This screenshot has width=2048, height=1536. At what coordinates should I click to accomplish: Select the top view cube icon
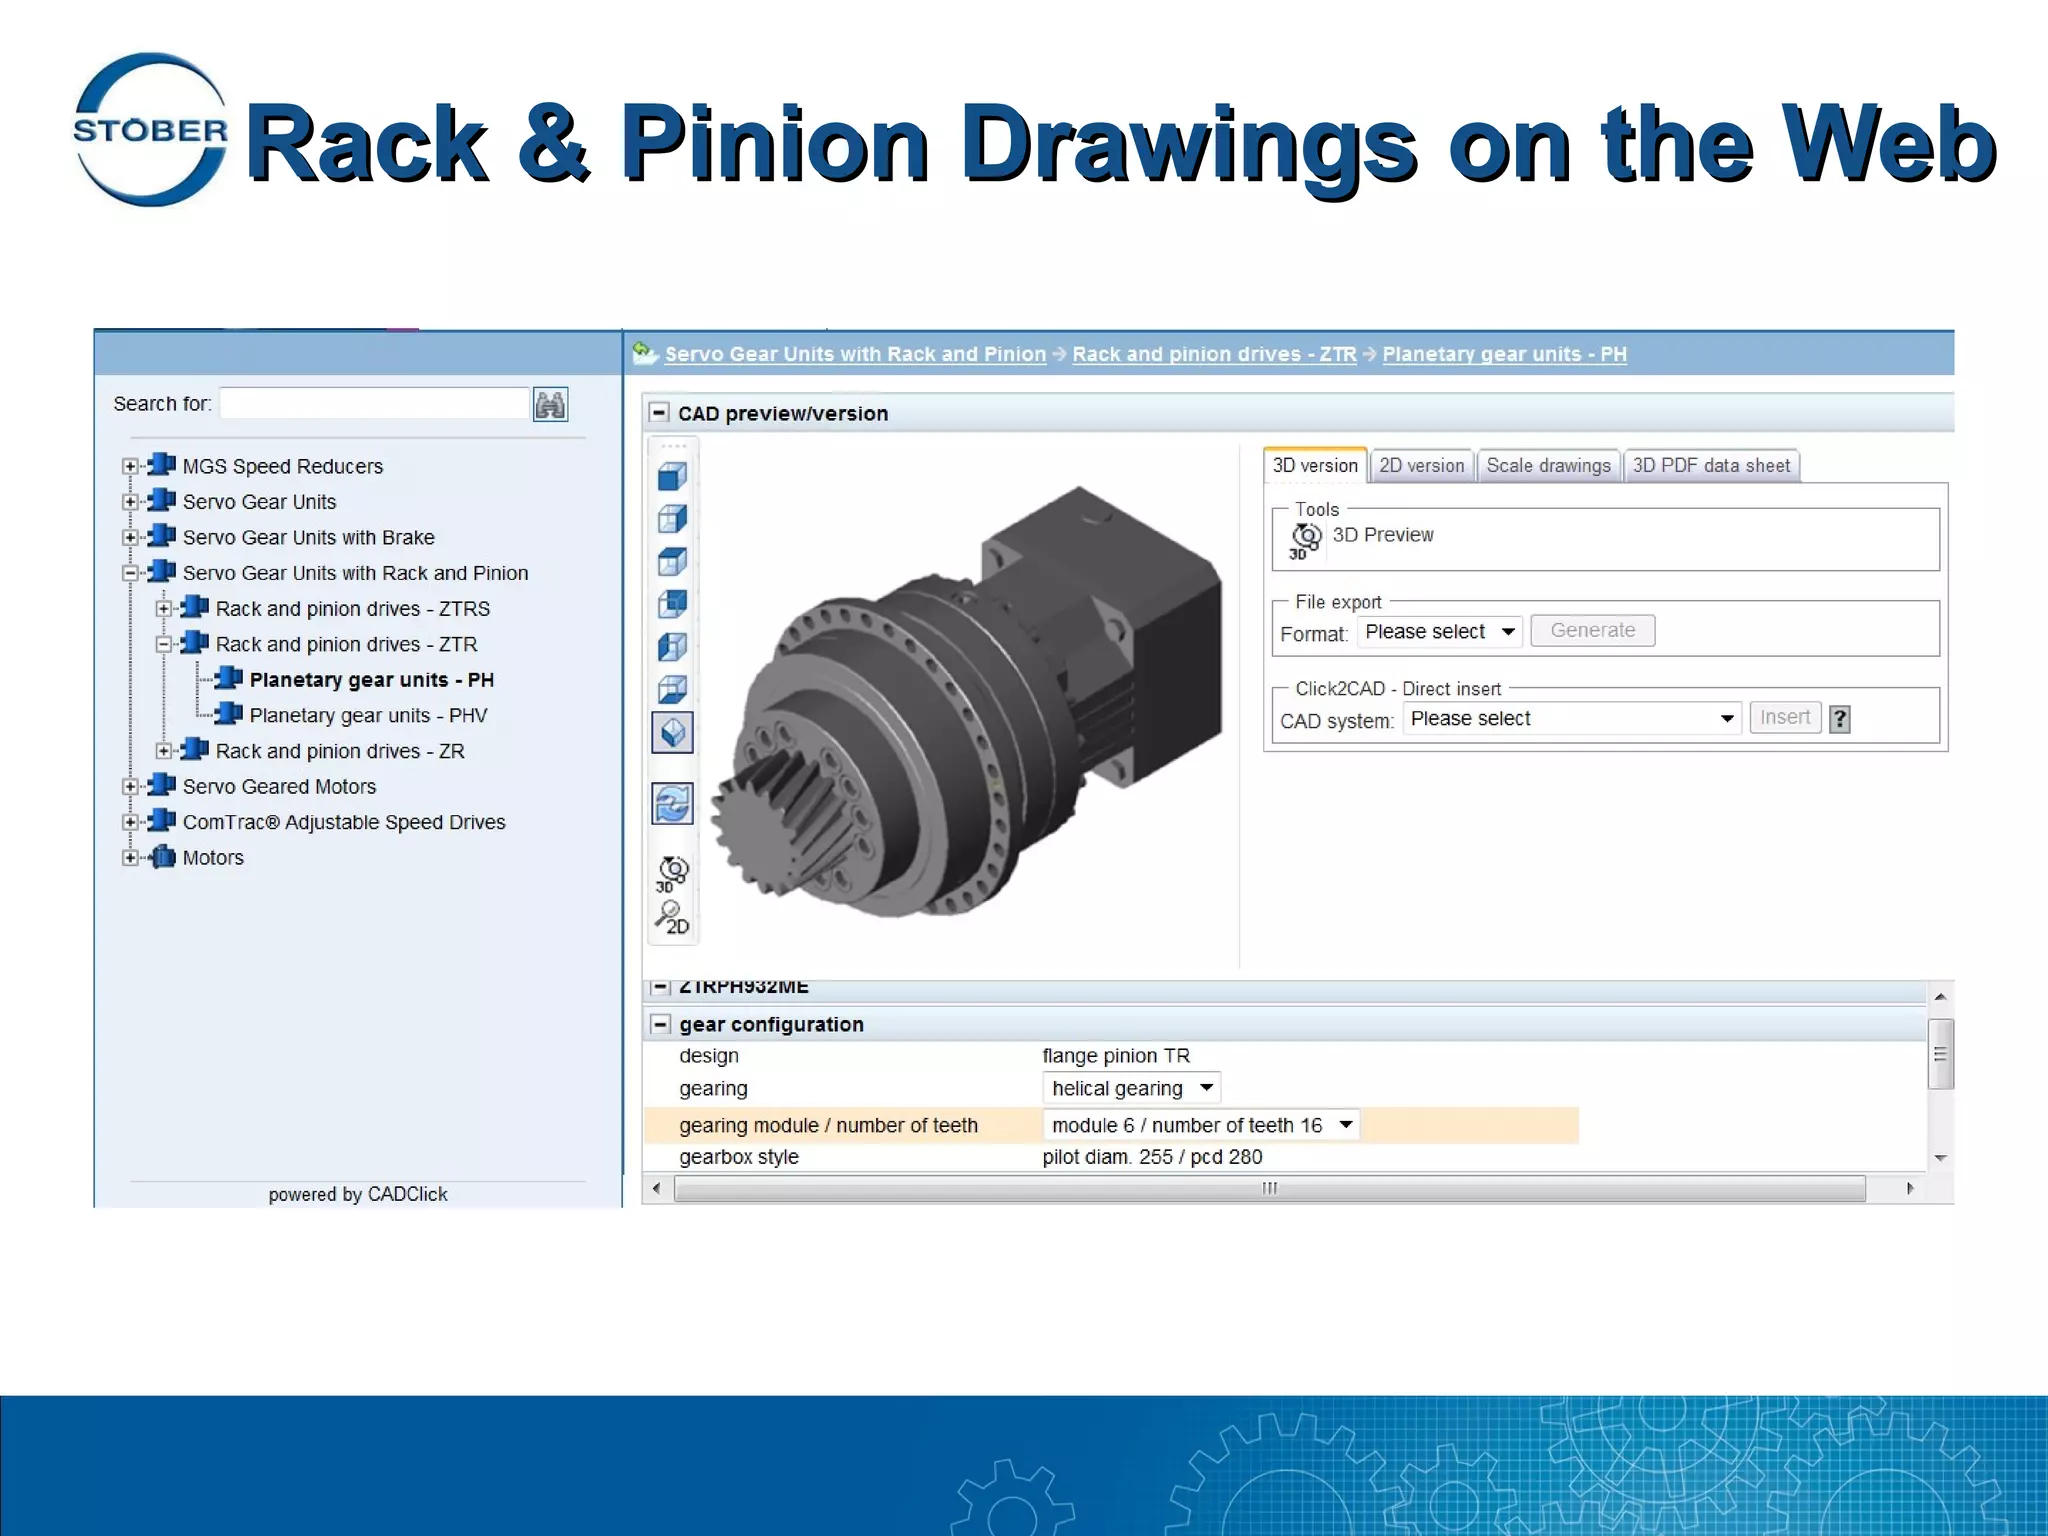click(x=672, y=562)
